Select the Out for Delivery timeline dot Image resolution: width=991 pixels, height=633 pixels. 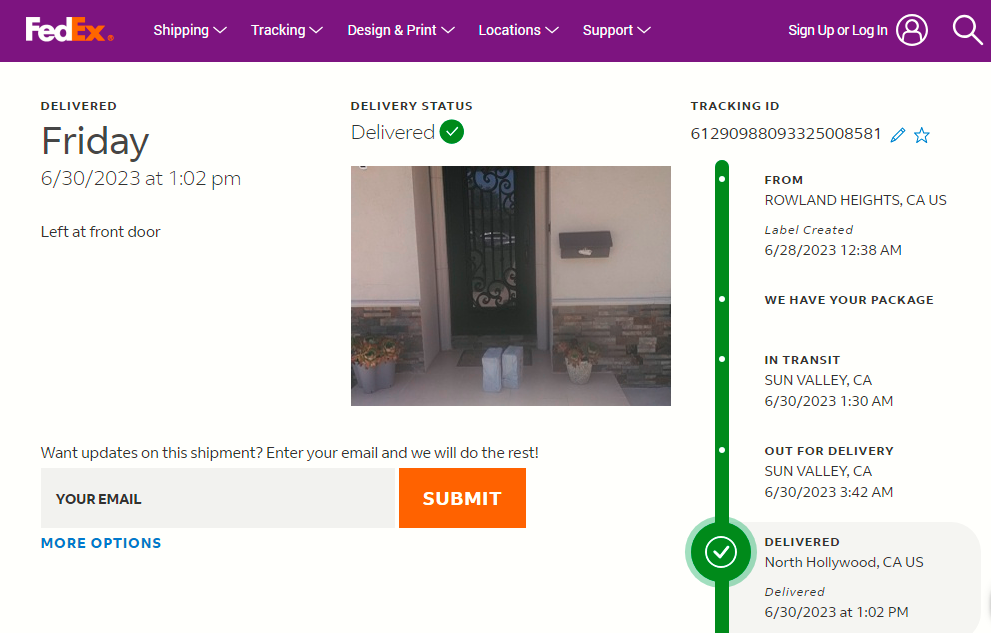[722, 449]
